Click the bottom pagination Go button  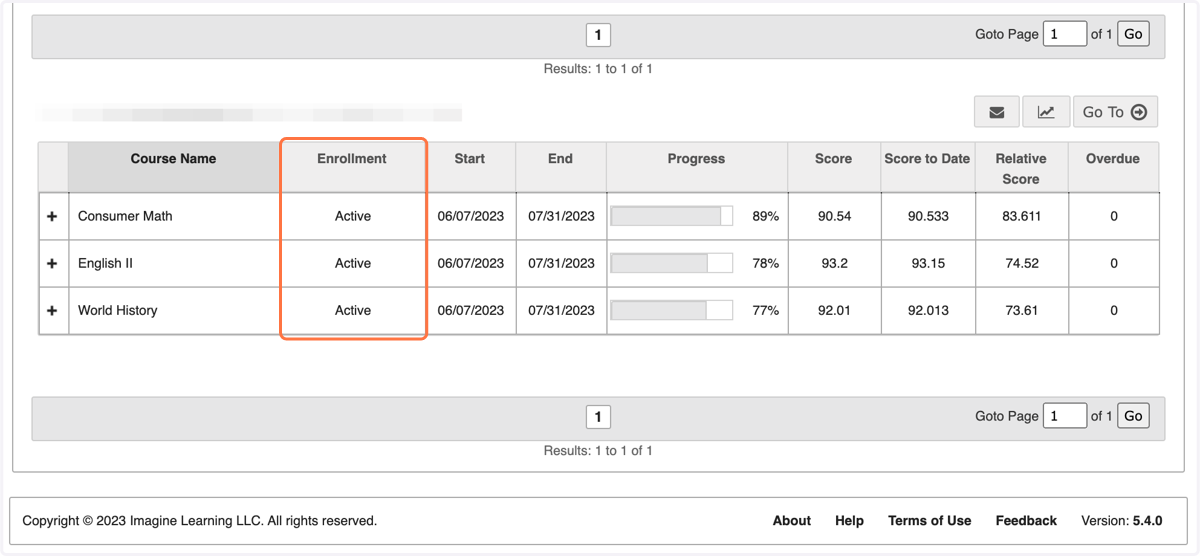1133,416
